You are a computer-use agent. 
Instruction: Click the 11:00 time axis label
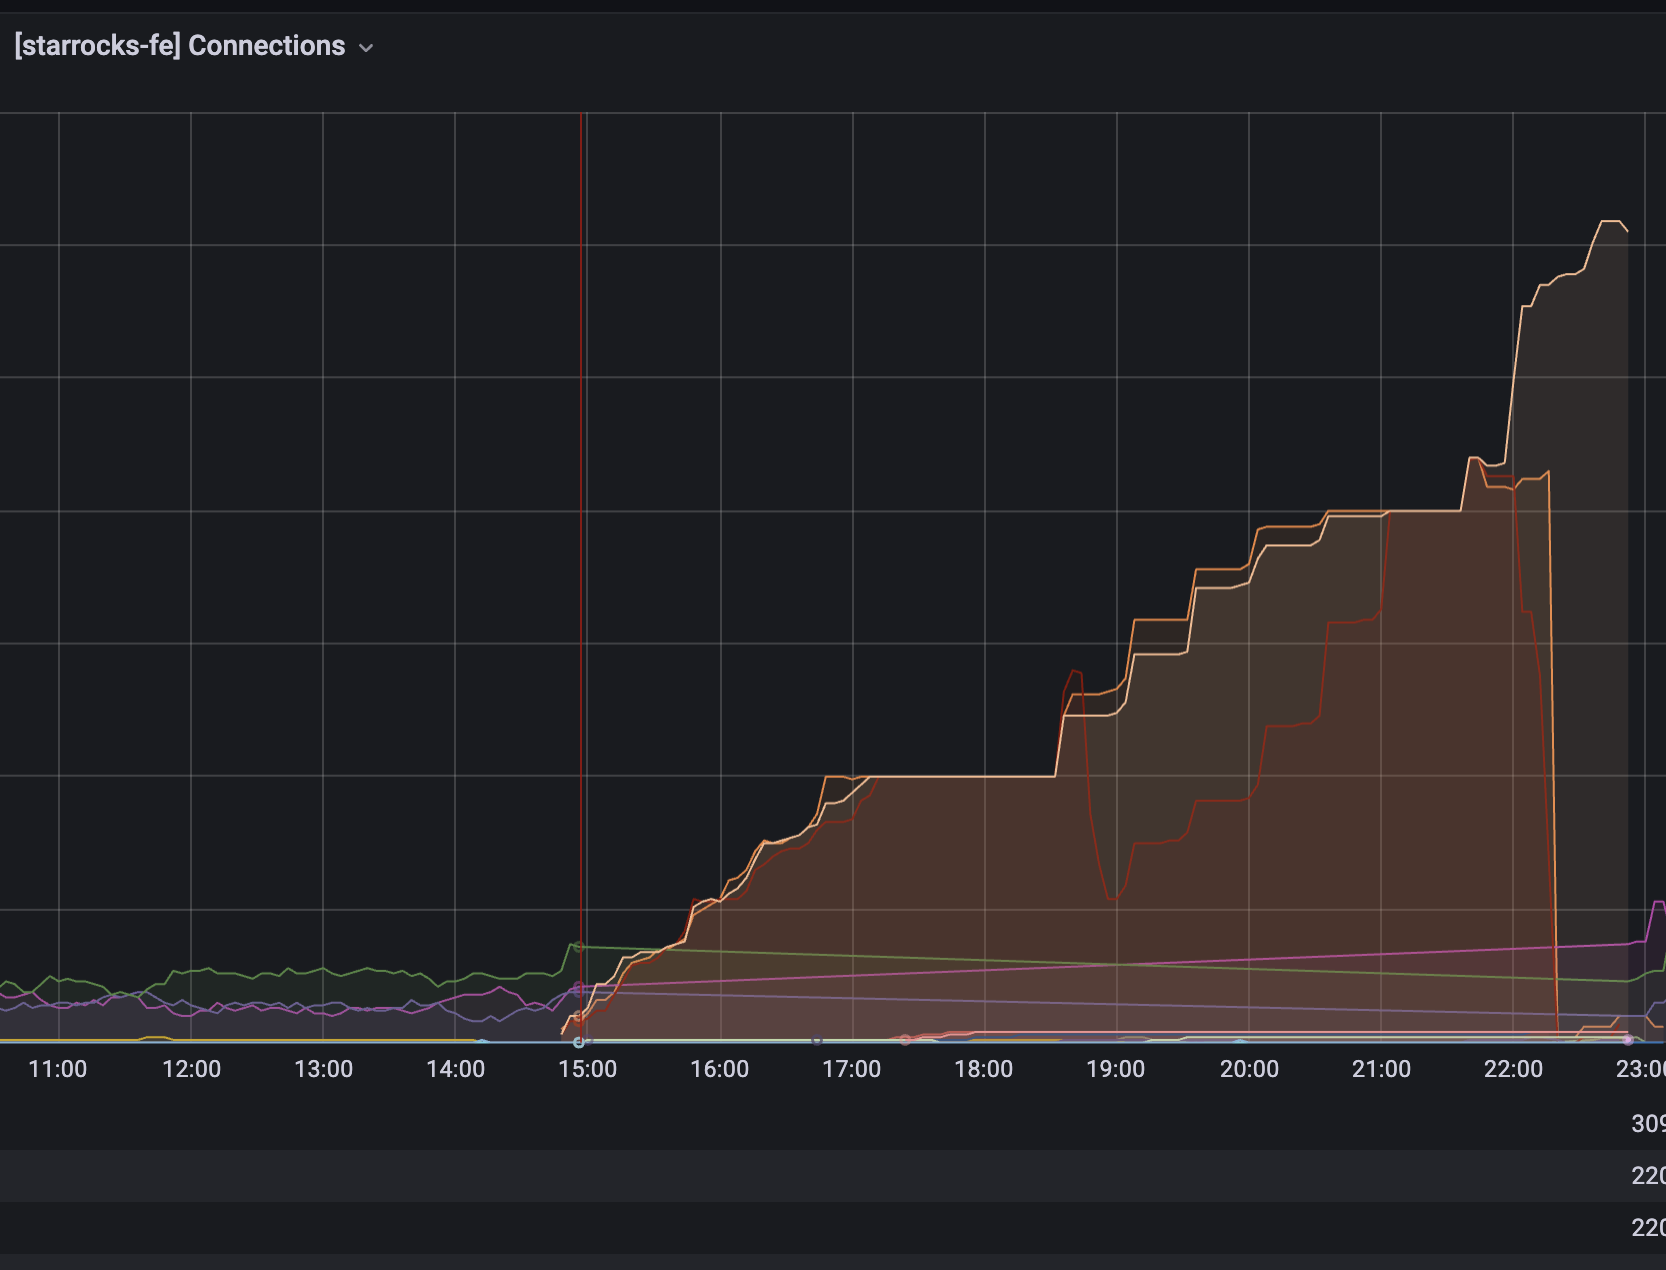pos(58,1069)
